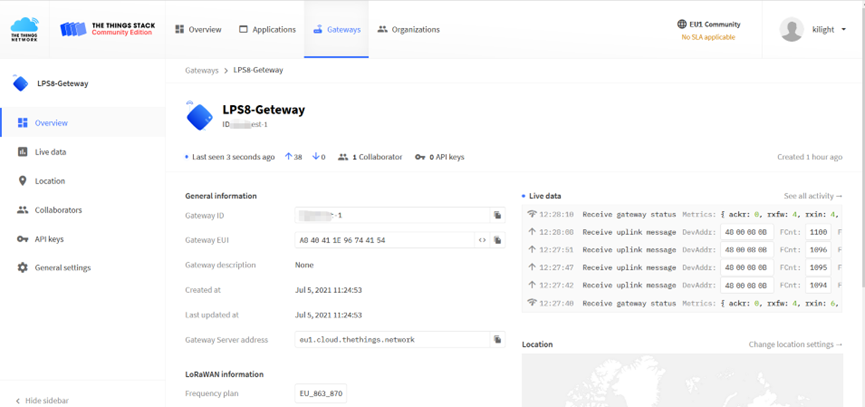This screenshot has width=865, height=407.
Task: Click the downlink count arrow 0
Action: coord(318,157)
